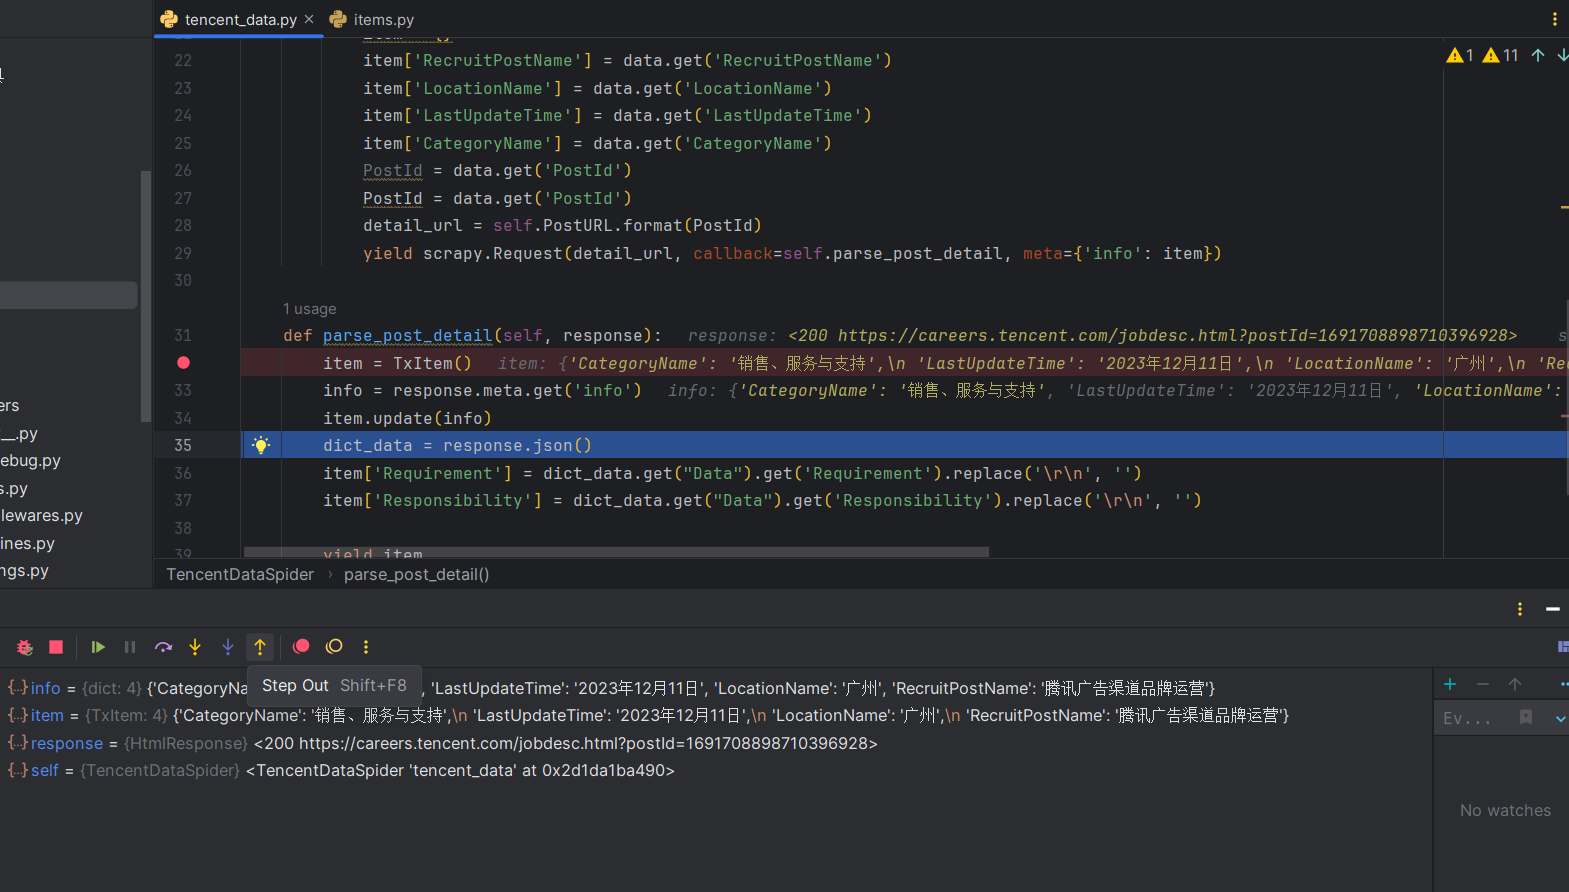Hide the debug tool window
The image size is (1569, 892).
click(x=1553, y=609)
